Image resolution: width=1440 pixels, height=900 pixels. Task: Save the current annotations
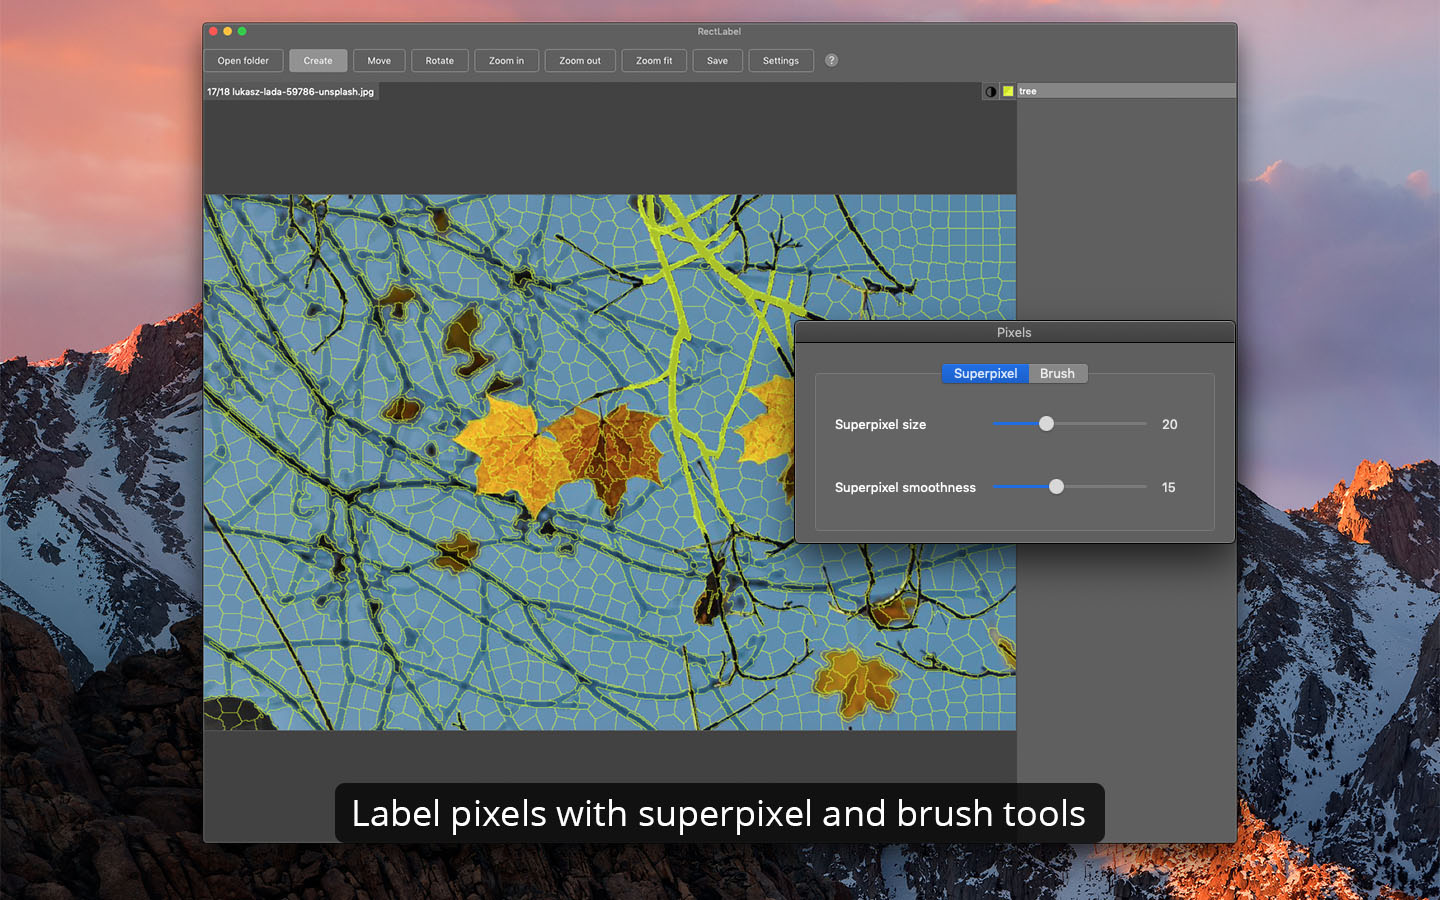click(x=717, y=61)
